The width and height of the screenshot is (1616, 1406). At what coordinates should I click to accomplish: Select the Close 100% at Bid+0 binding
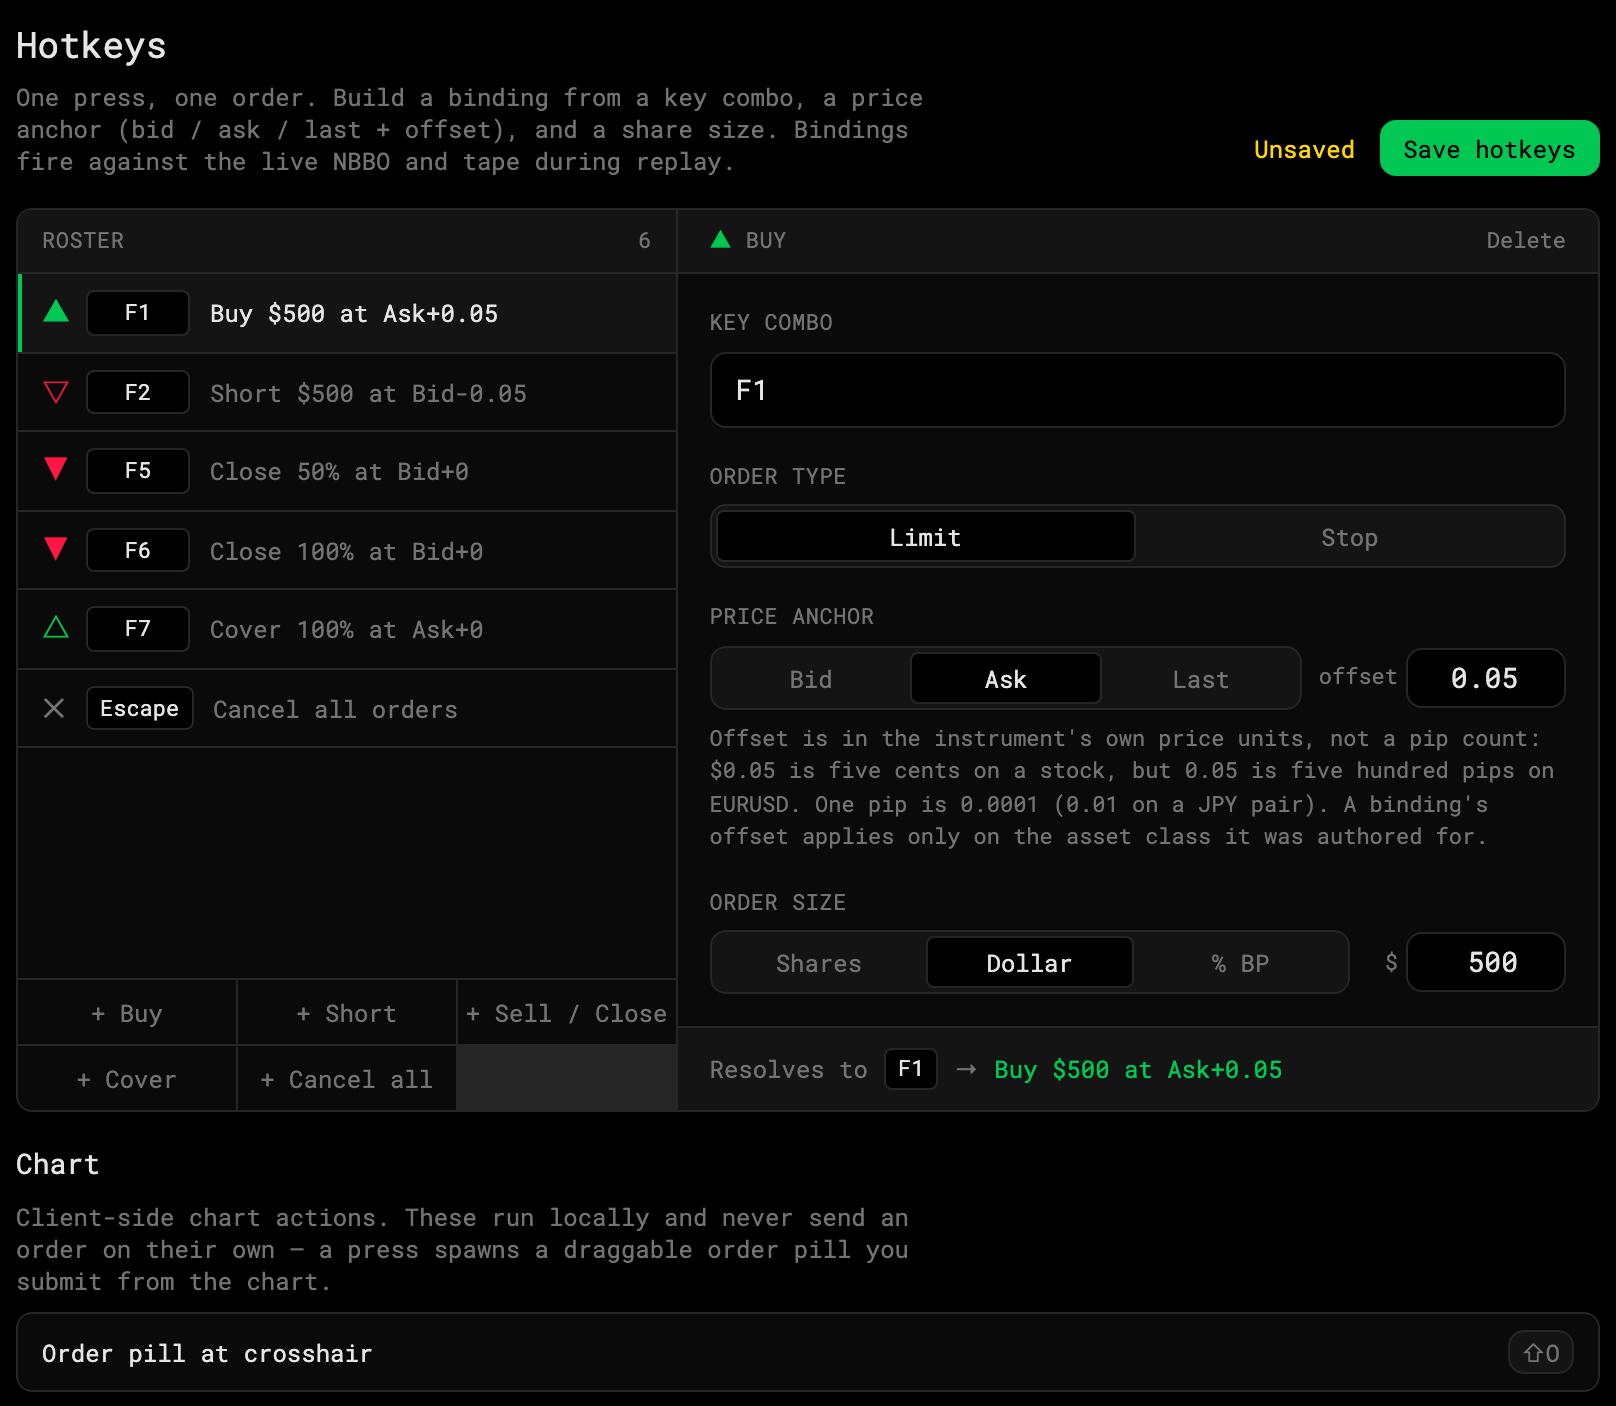pyautogui.click(x=347, y=550)
